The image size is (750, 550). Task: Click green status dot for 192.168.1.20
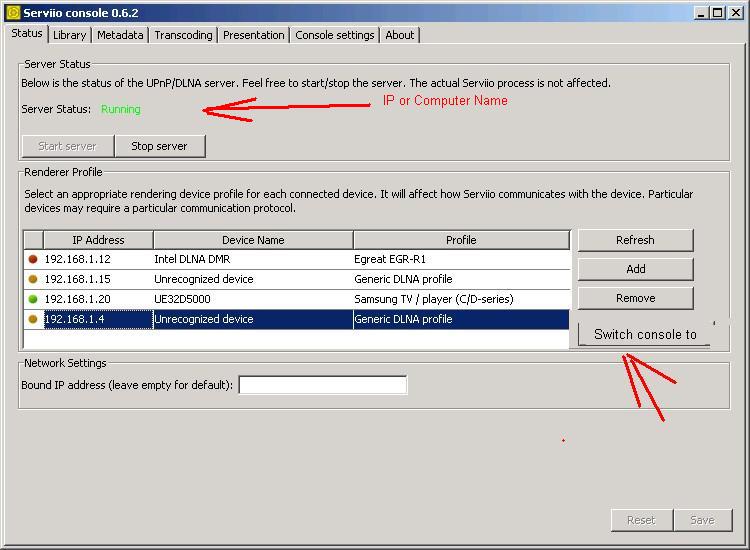(33, 299)
